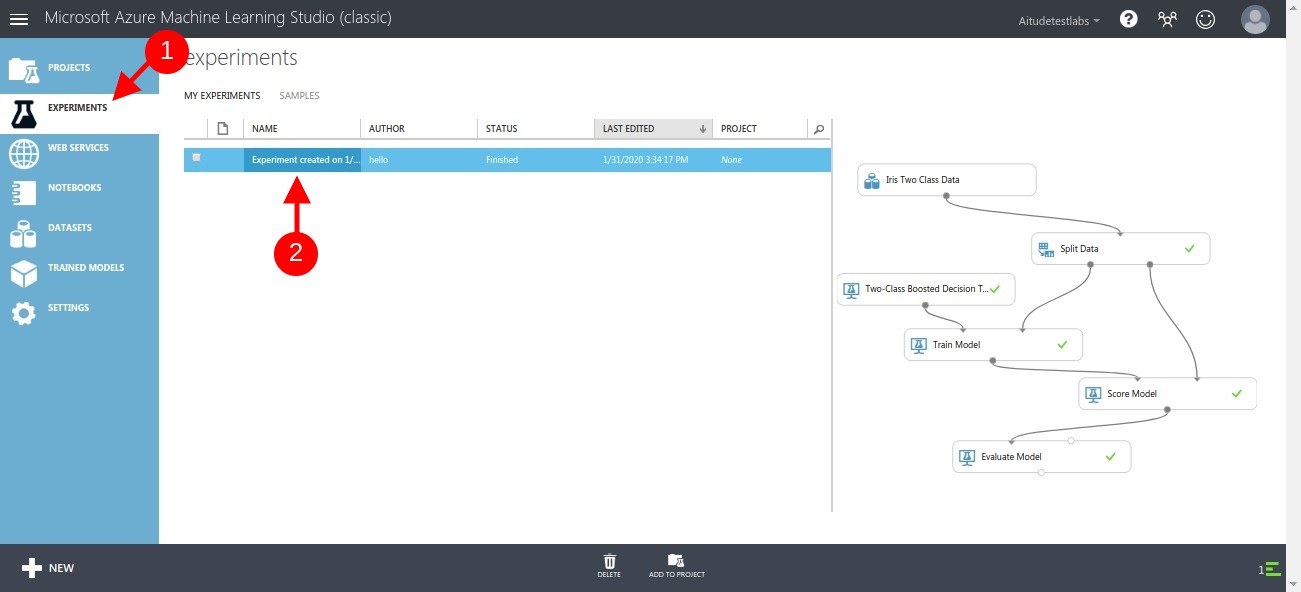Open the experiment search magnifier

(x=819, y=128)
